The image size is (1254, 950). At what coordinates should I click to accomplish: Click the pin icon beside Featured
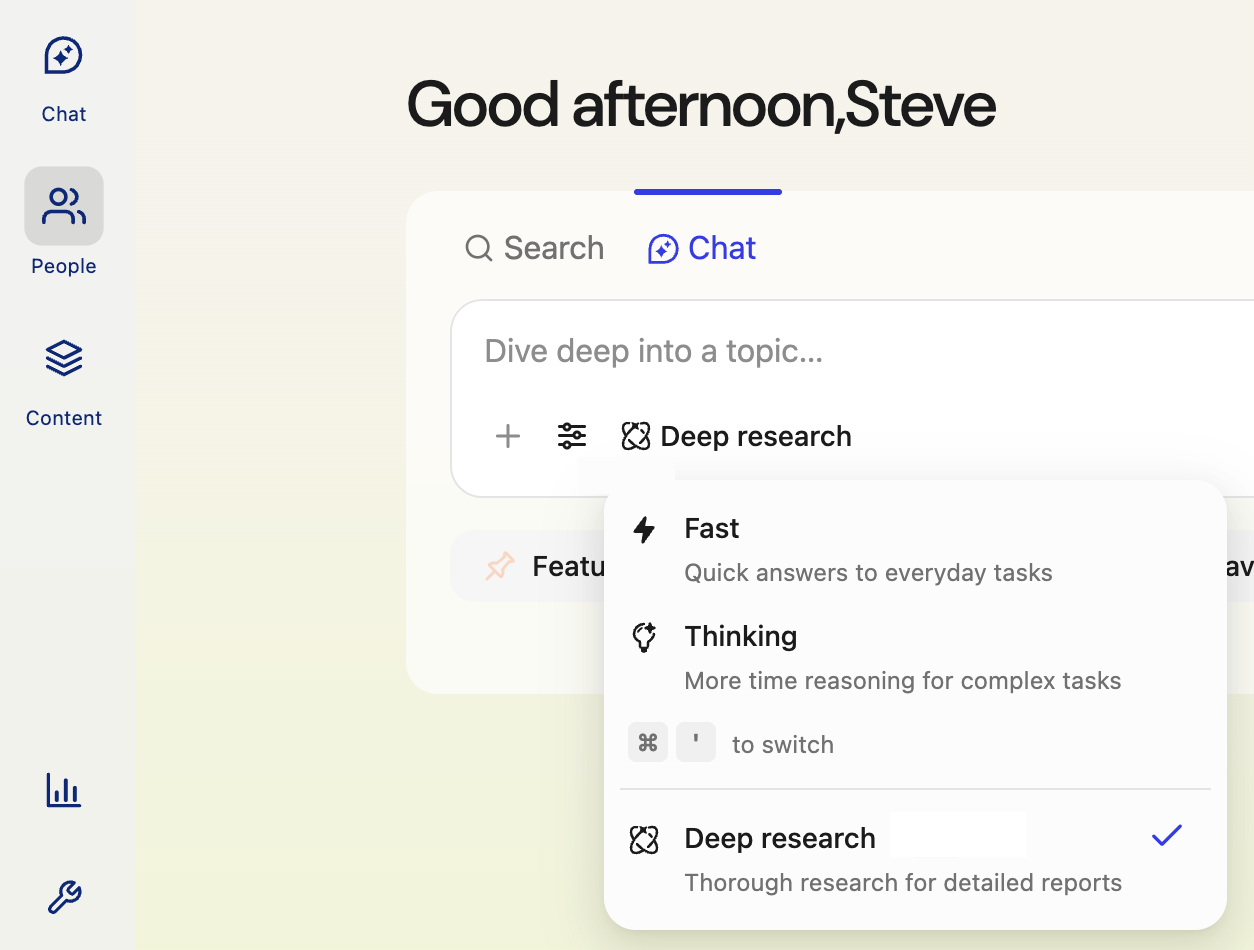(x=500, y=567)
